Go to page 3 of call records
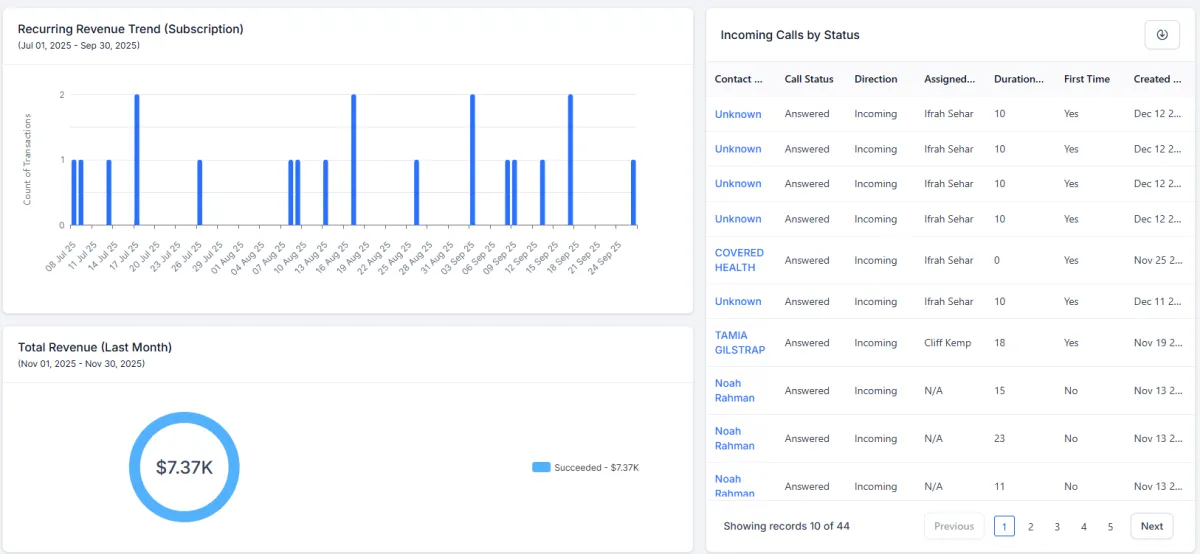1200x554 pixels. 1057,526
